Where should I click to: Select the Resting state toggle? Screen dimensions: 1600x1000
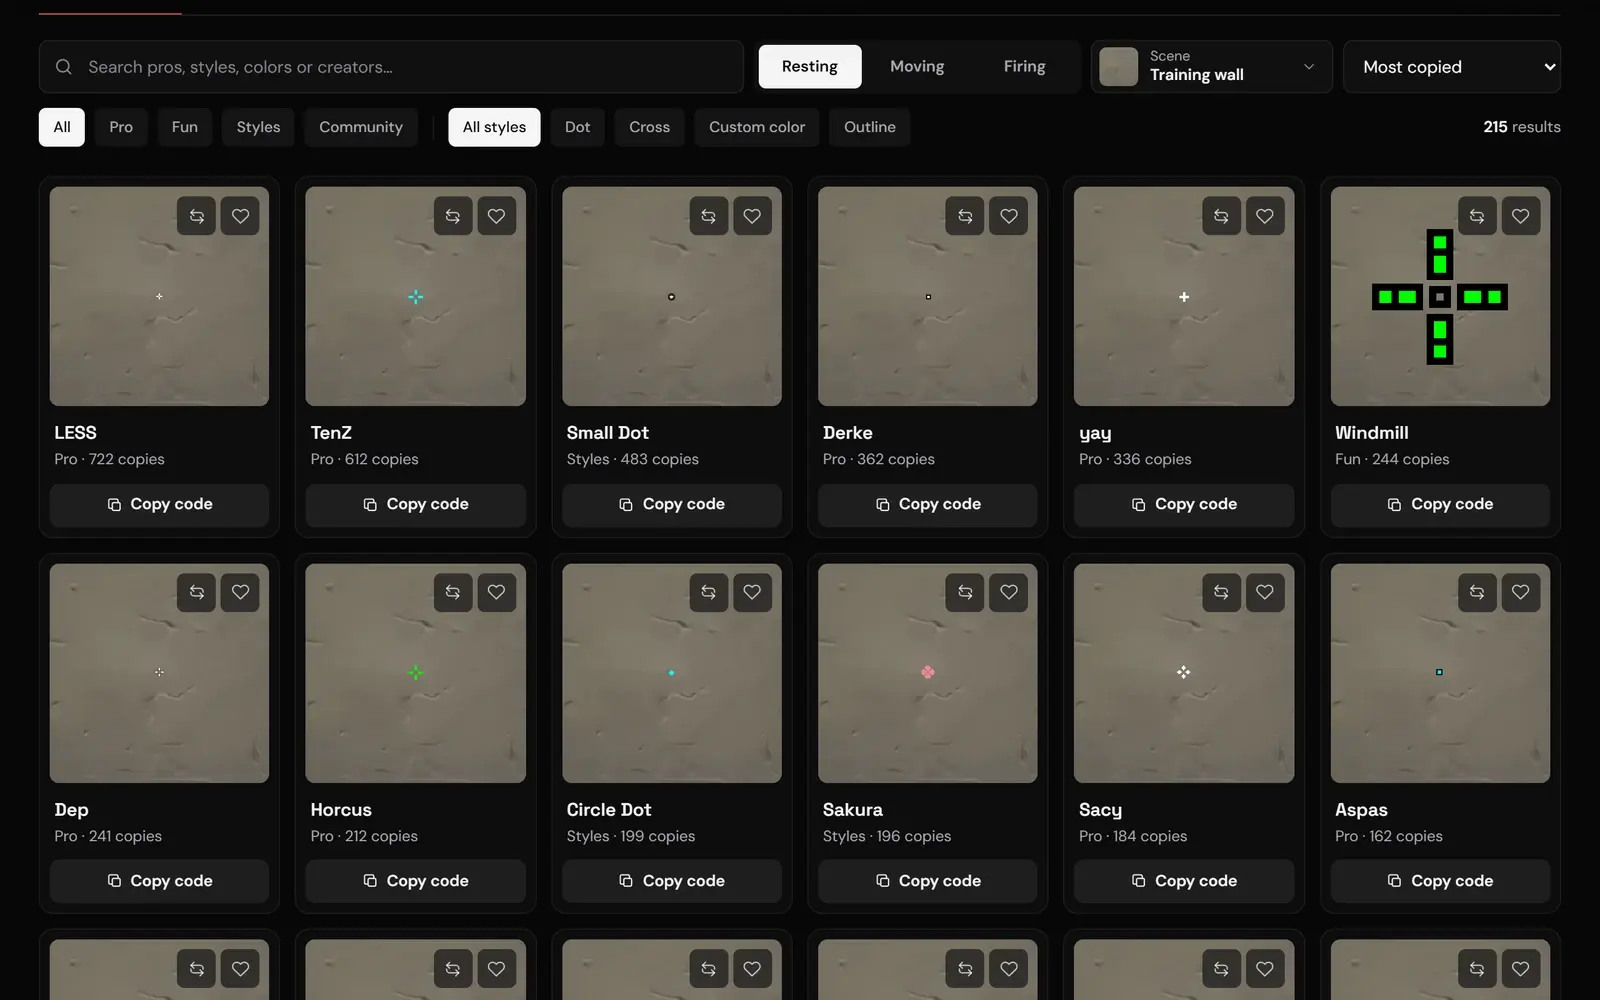pos(810,66)
